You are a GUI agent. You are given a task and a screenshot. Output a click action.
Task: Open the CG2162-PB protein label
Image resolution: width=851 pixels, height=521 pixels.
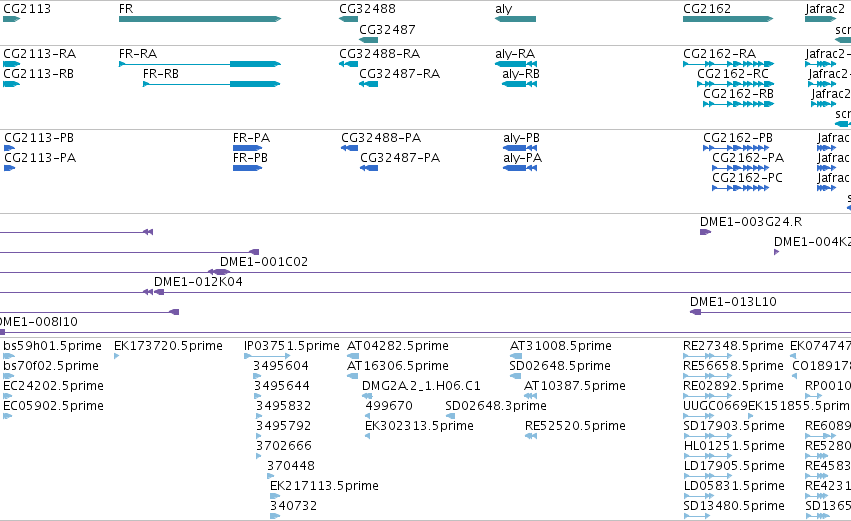click(738, 138)
